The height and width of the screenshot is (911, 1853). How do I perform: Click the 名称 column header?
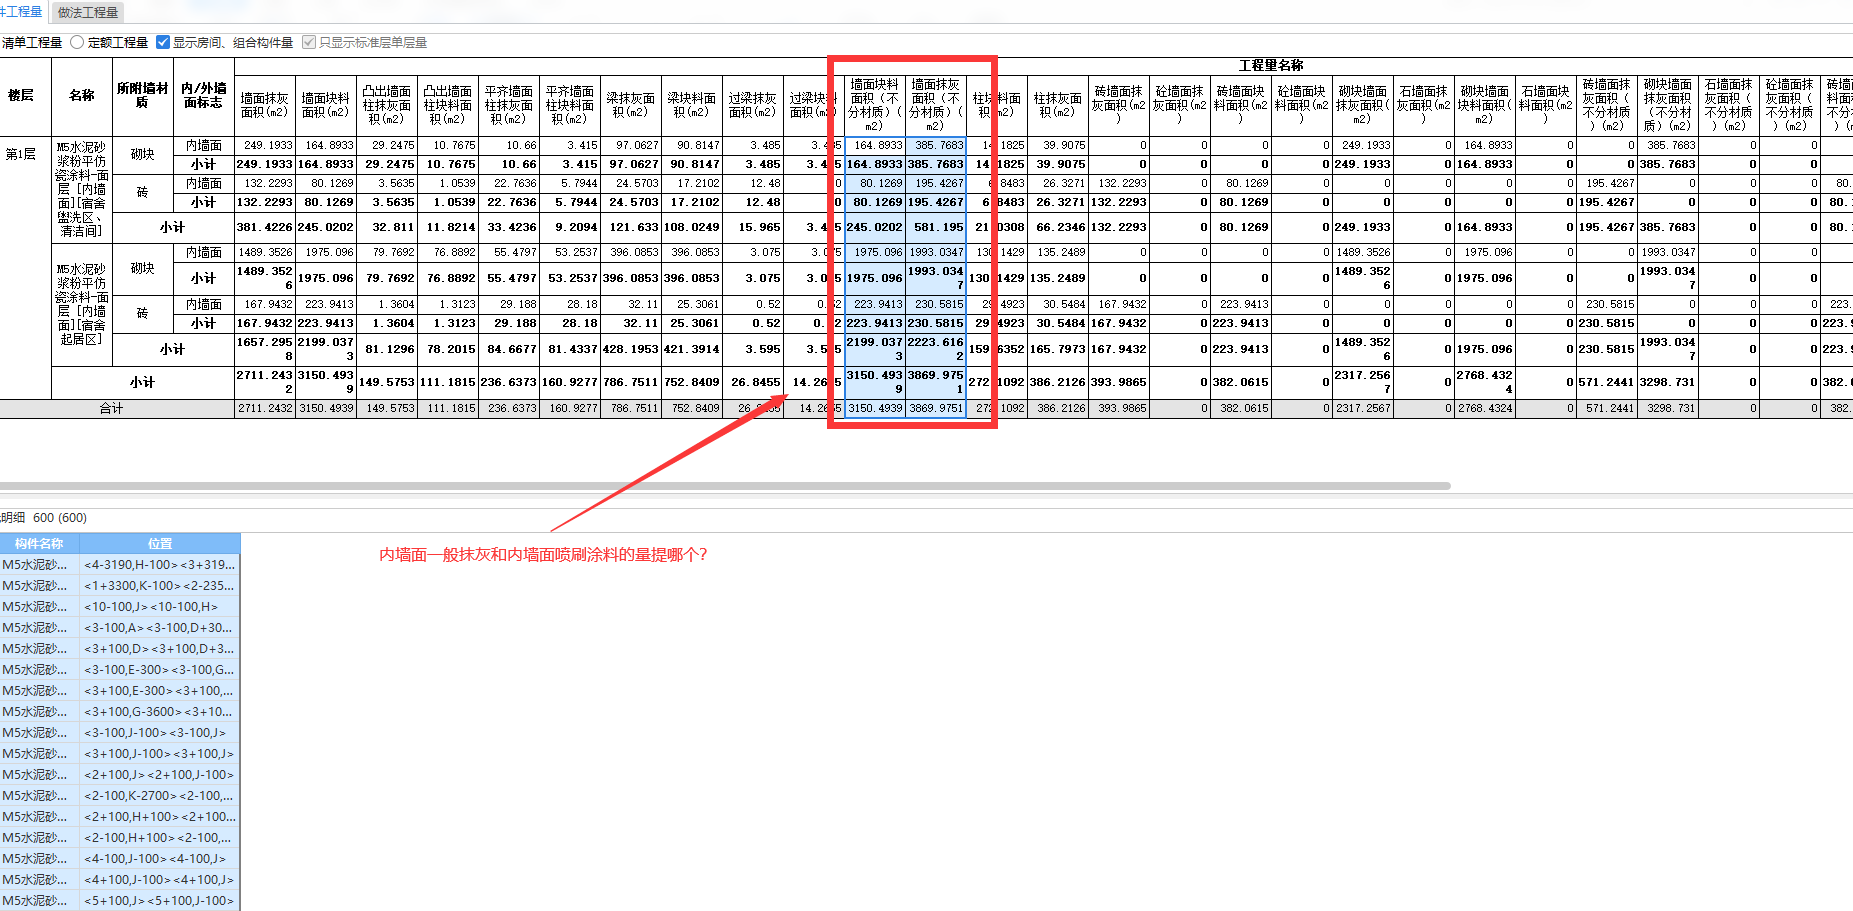coord(82,96)
